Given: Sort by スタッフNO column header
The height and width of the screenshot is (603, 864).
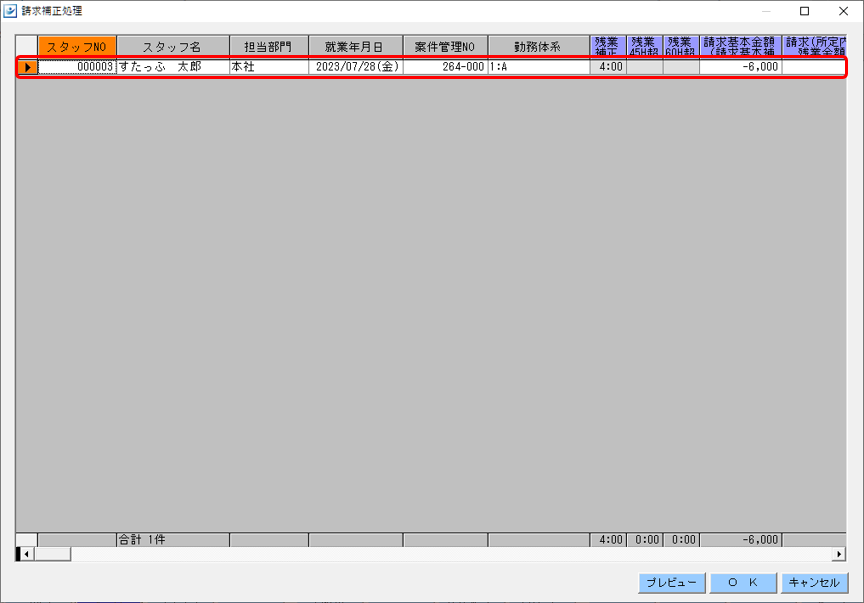Looking at the screenshot, I should click(77, 47).
